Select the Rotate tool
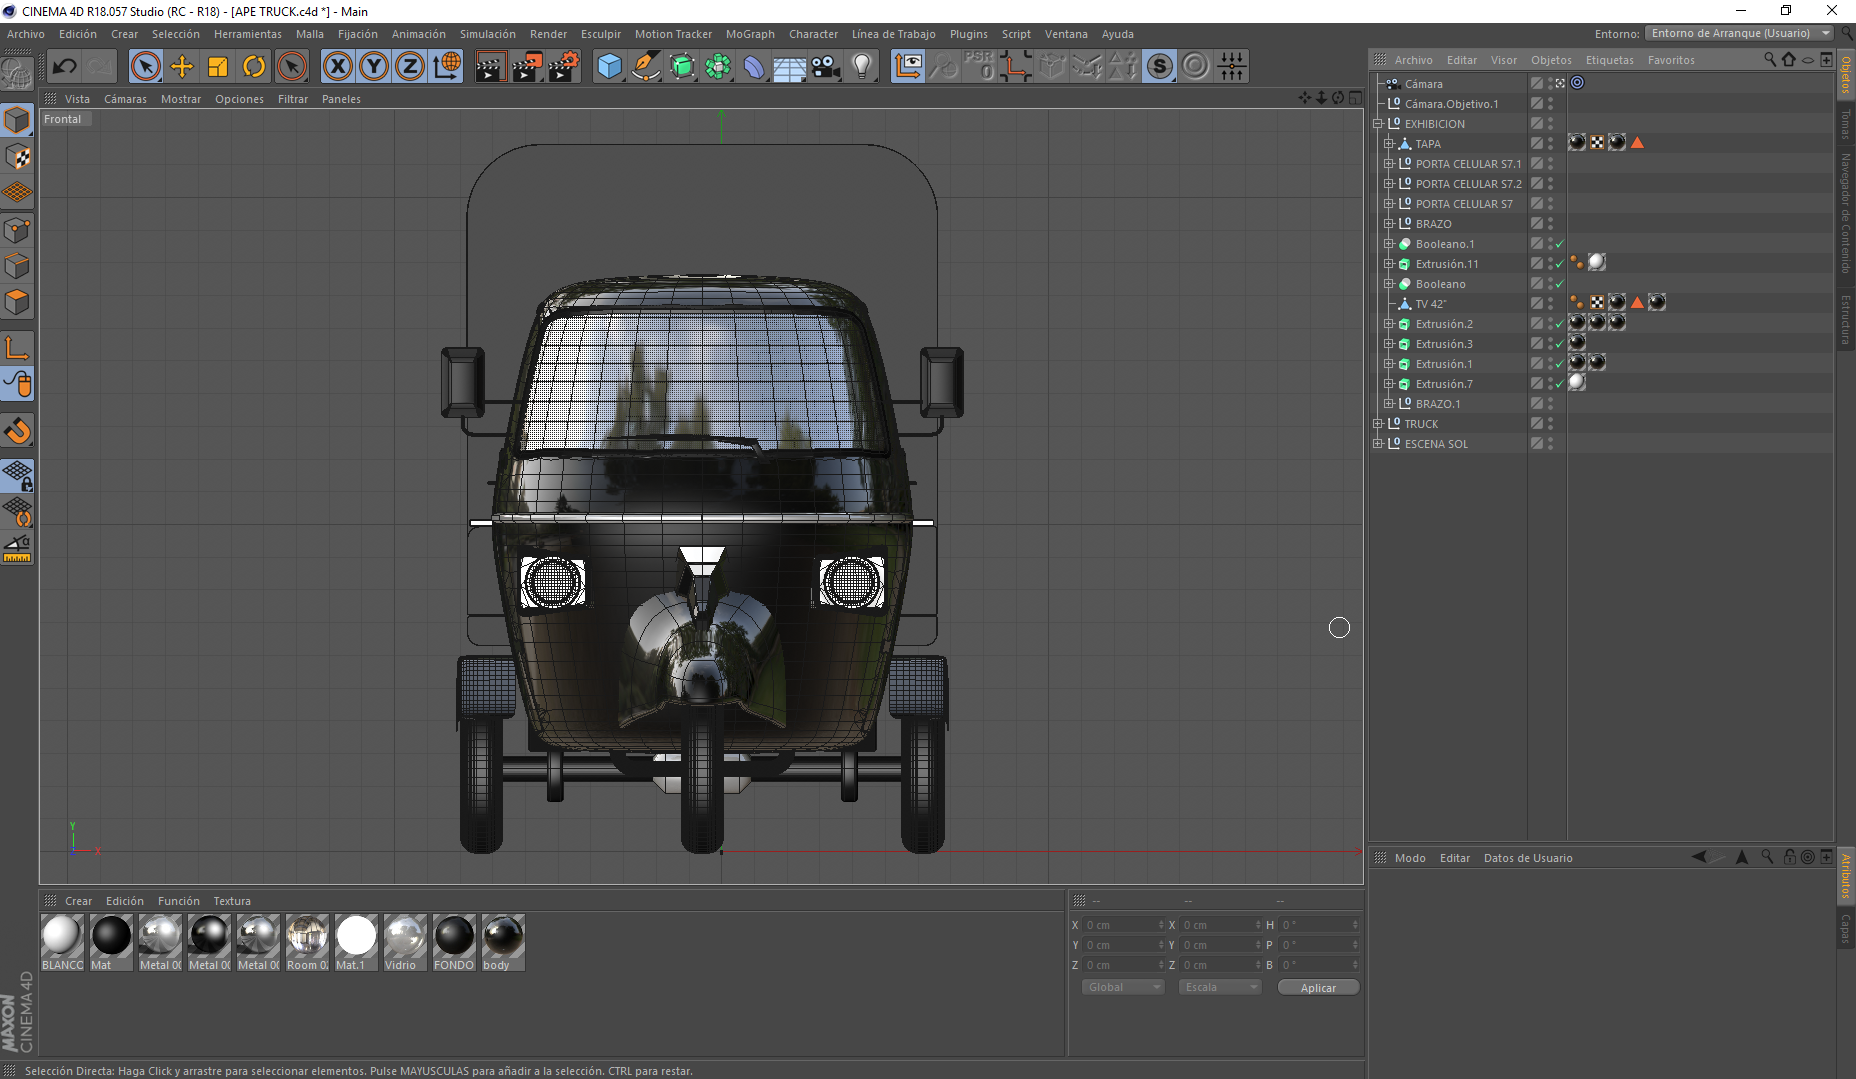The width and height of the screenshot is (1856, 1079). click(x=254, y=67)
